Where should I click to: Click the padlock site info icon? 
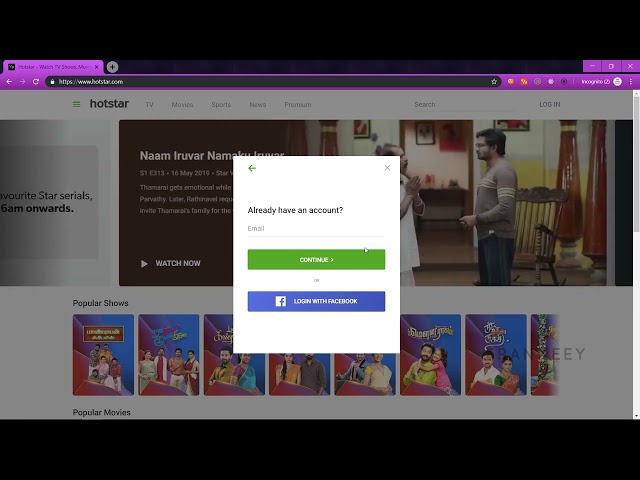52,82
